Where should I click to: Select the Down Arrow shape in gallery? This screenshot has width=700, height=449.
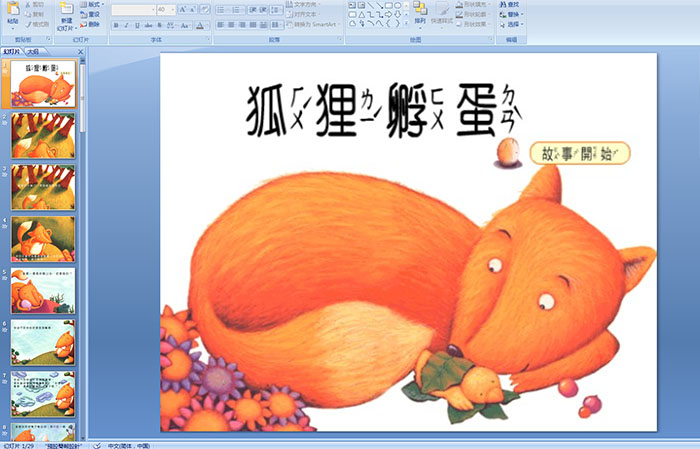[397, 14]
